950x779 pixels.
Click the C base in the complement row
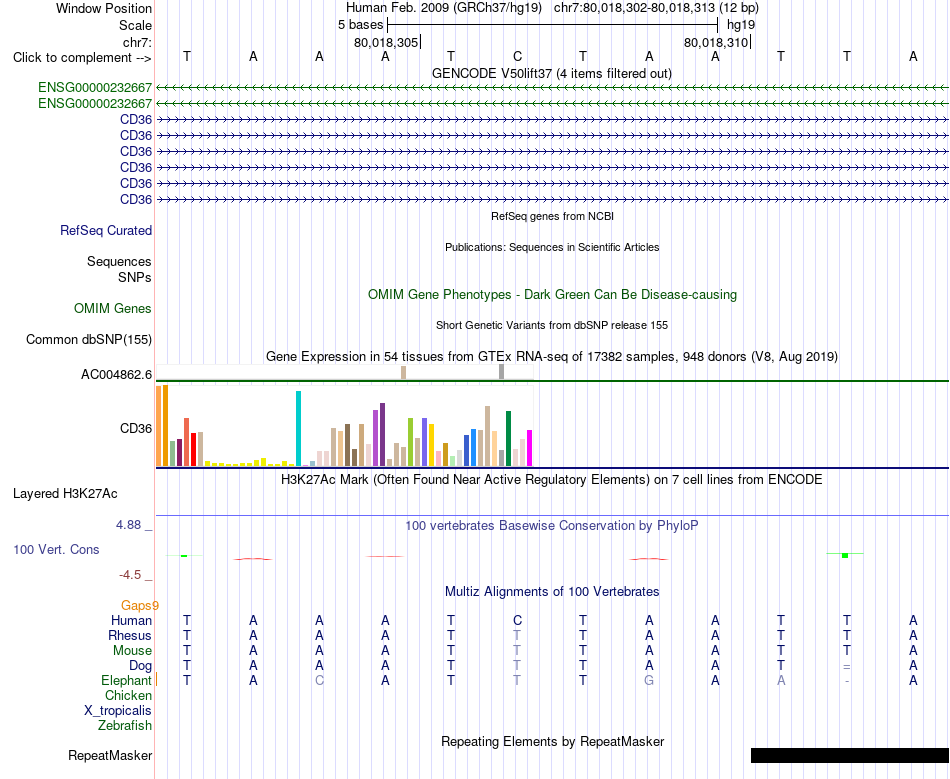pos(517,56)
